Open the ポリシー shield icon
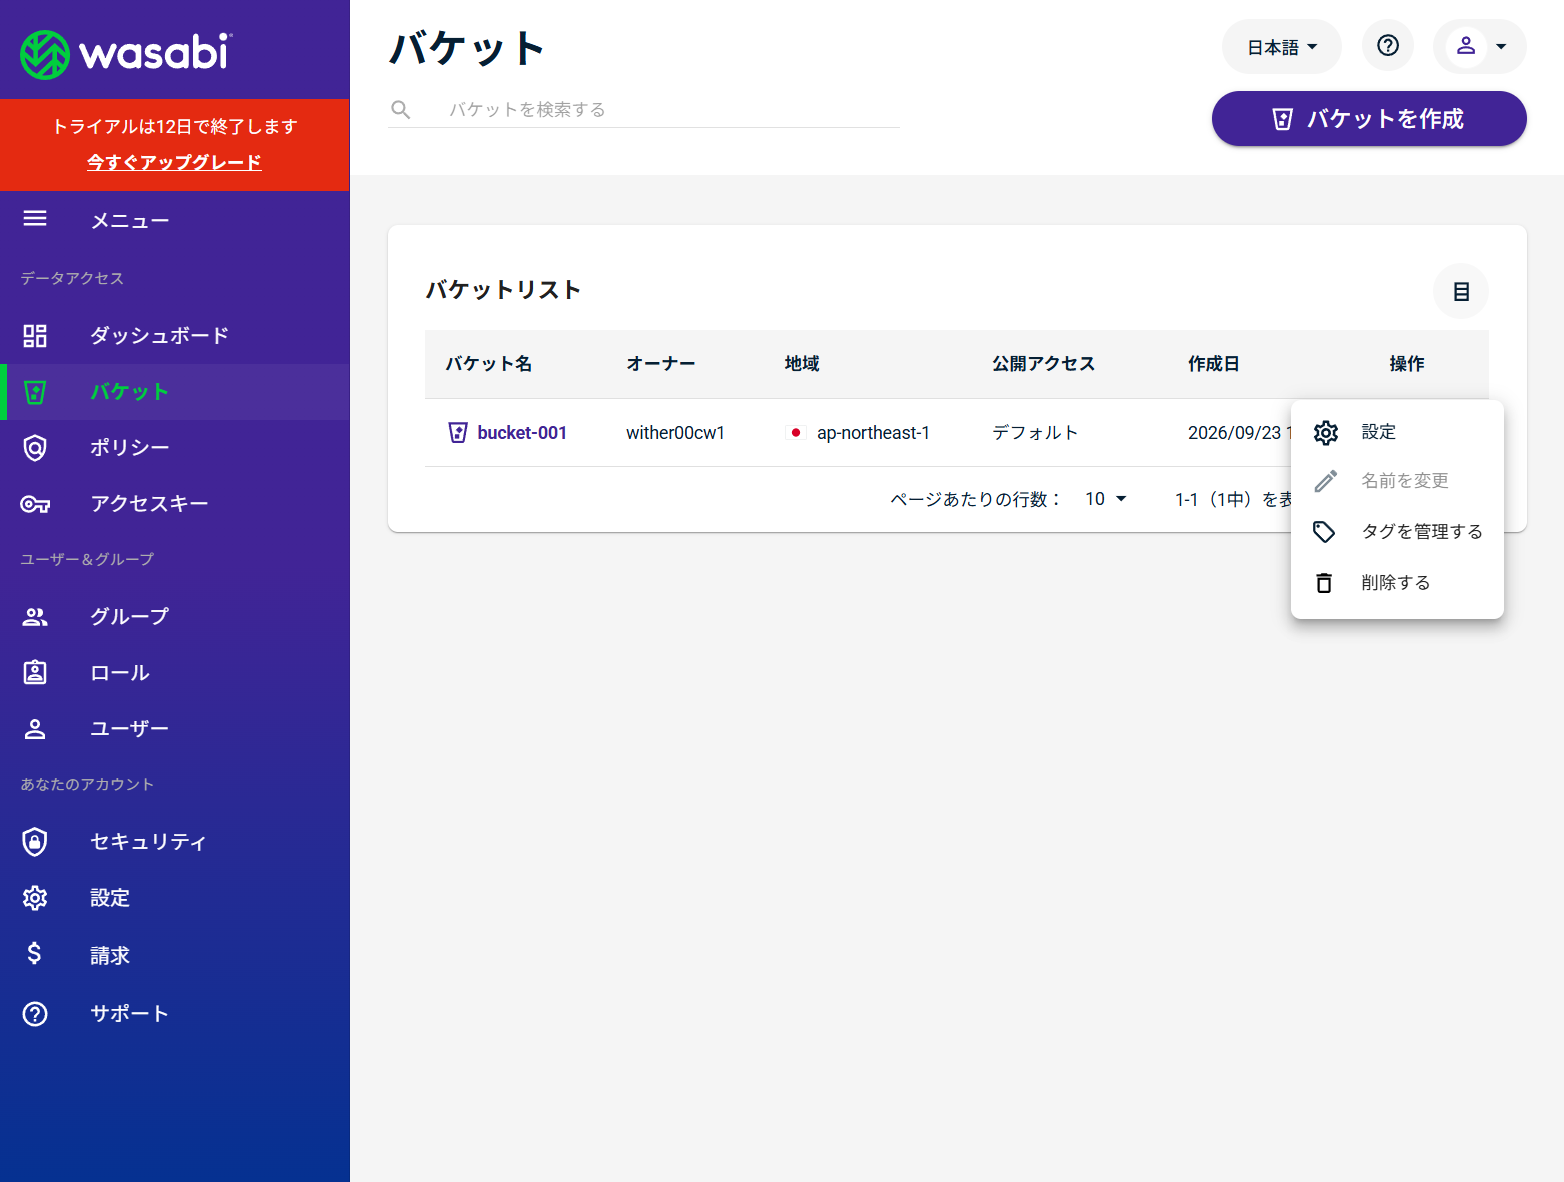 click(35, 448)
